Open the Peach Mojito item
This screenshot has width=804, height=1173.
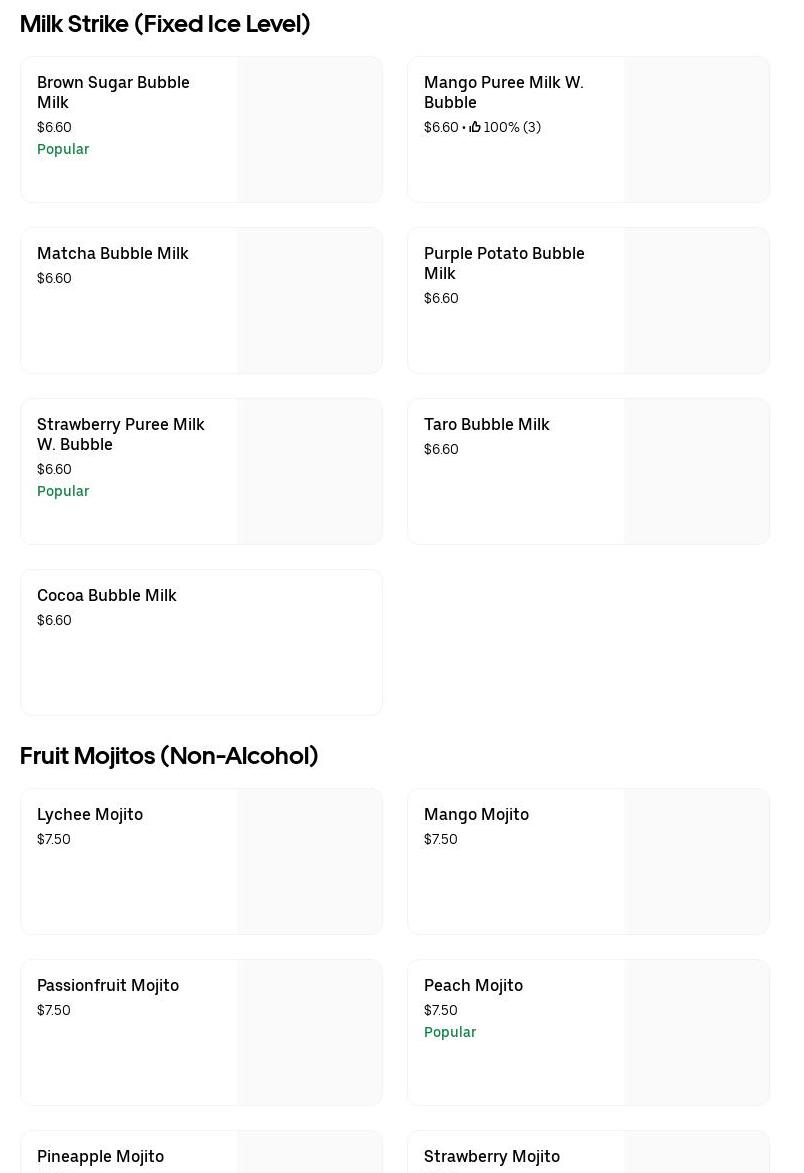click(x=473, y=986)
